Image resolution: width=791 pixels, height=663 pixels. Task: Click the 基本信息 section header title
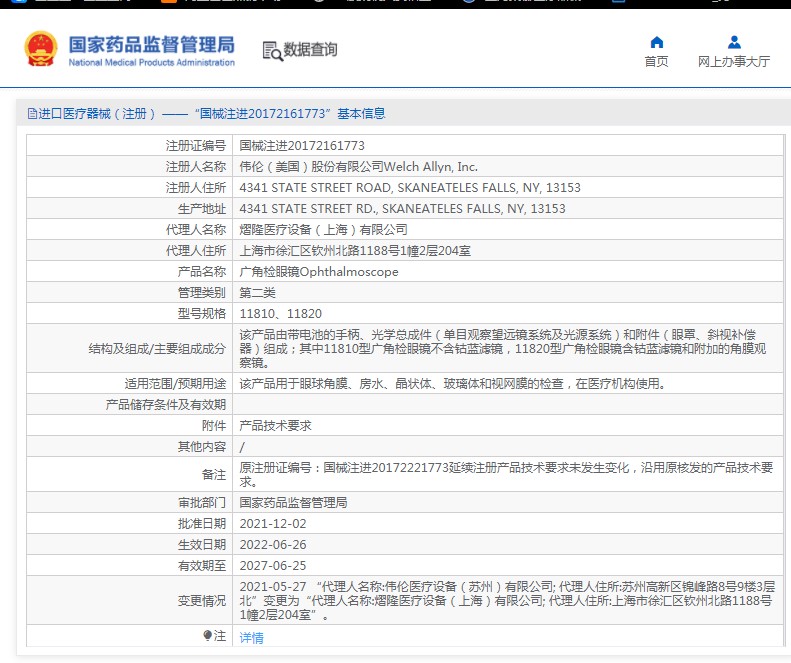[x=352, y=114]
